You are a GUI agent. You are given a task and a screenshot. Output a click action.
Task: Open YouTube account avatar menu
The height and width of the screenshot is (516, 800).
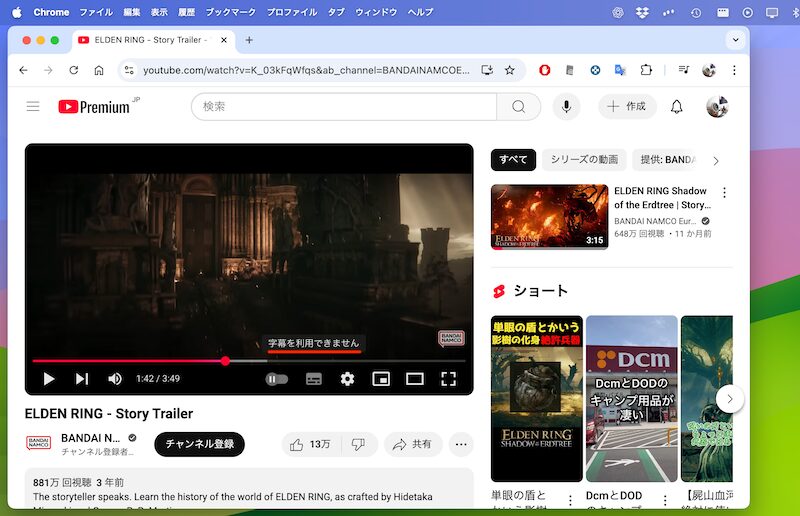click(717, 107)
